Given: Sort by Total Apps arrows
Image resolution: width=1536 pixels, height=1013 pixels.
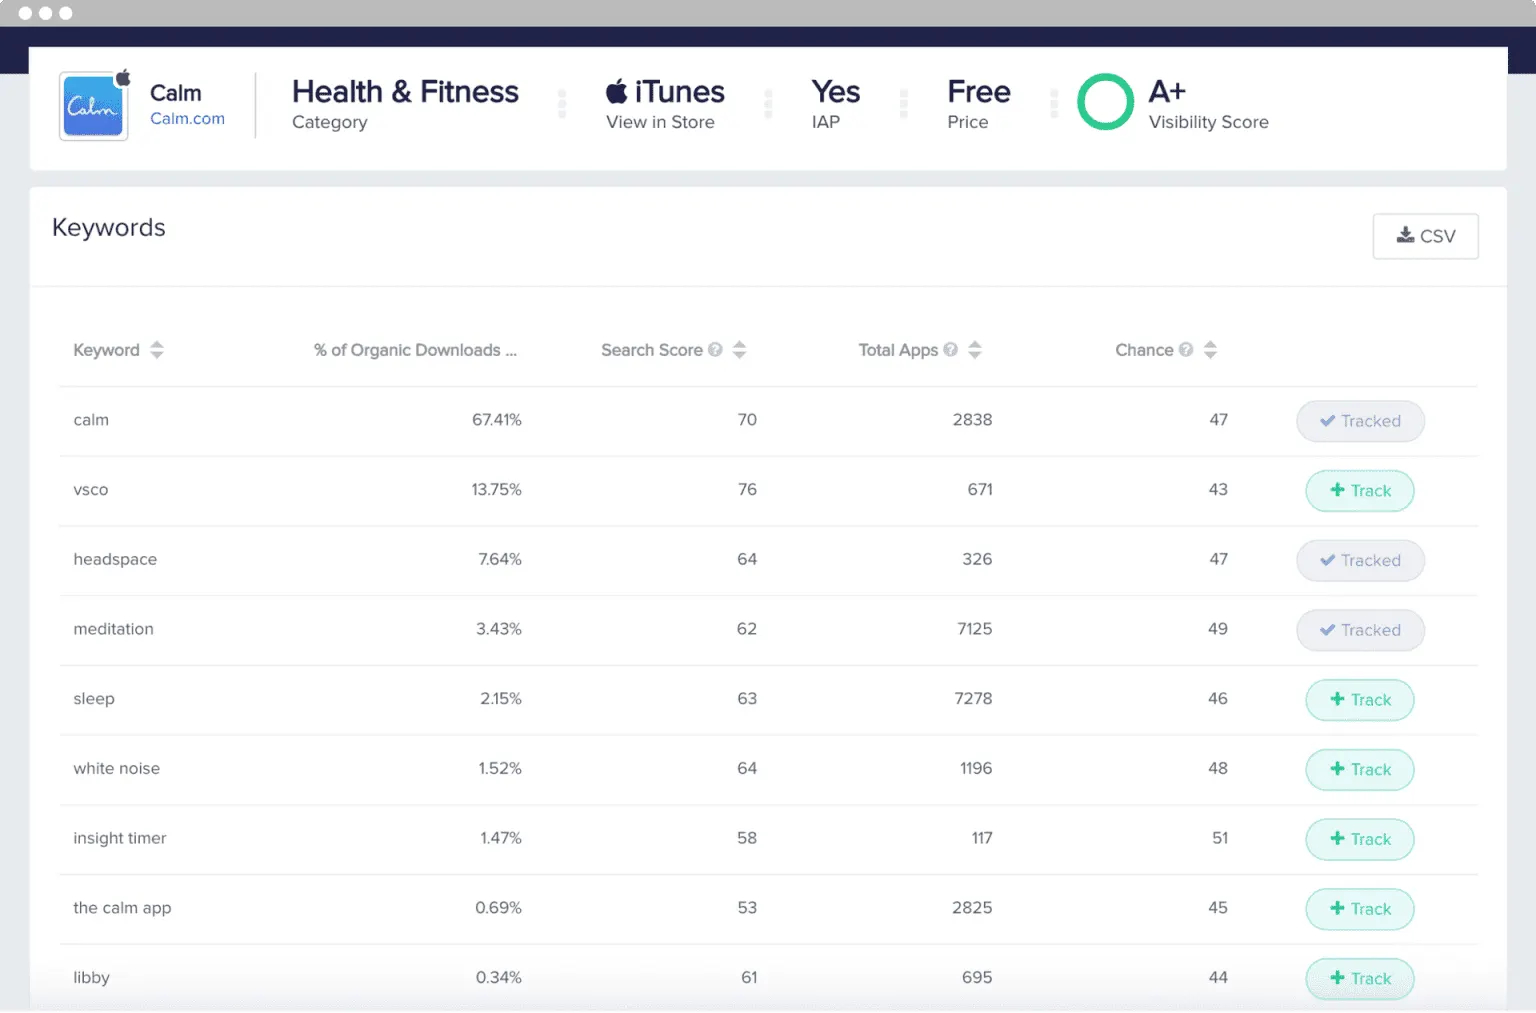Looking at the screenshot, I should coord(975,350).
